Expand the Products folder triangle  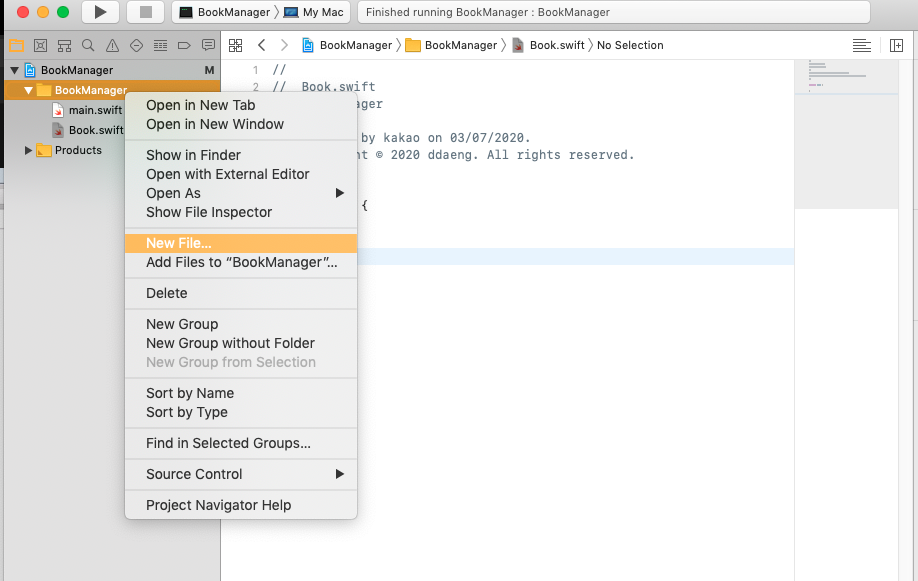pos(28,151)
